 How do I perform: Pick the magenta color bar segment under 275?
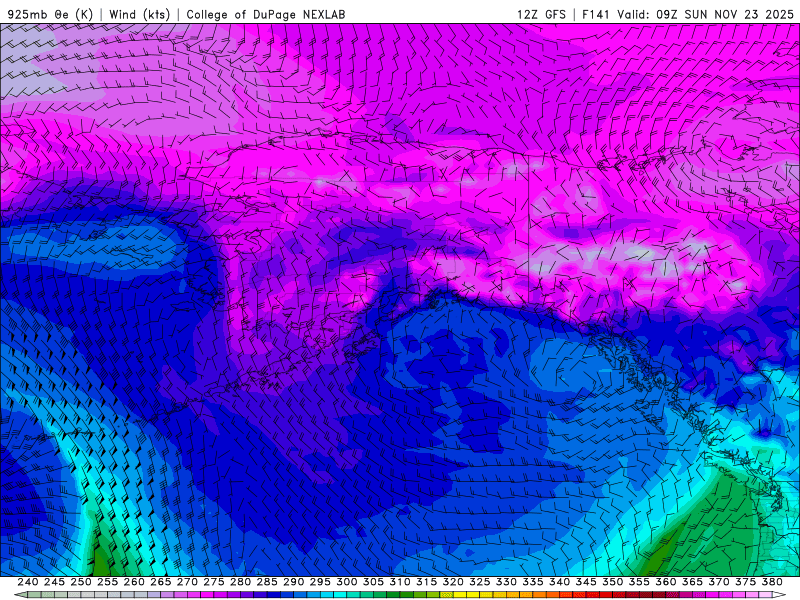click(x=207, y=594)
